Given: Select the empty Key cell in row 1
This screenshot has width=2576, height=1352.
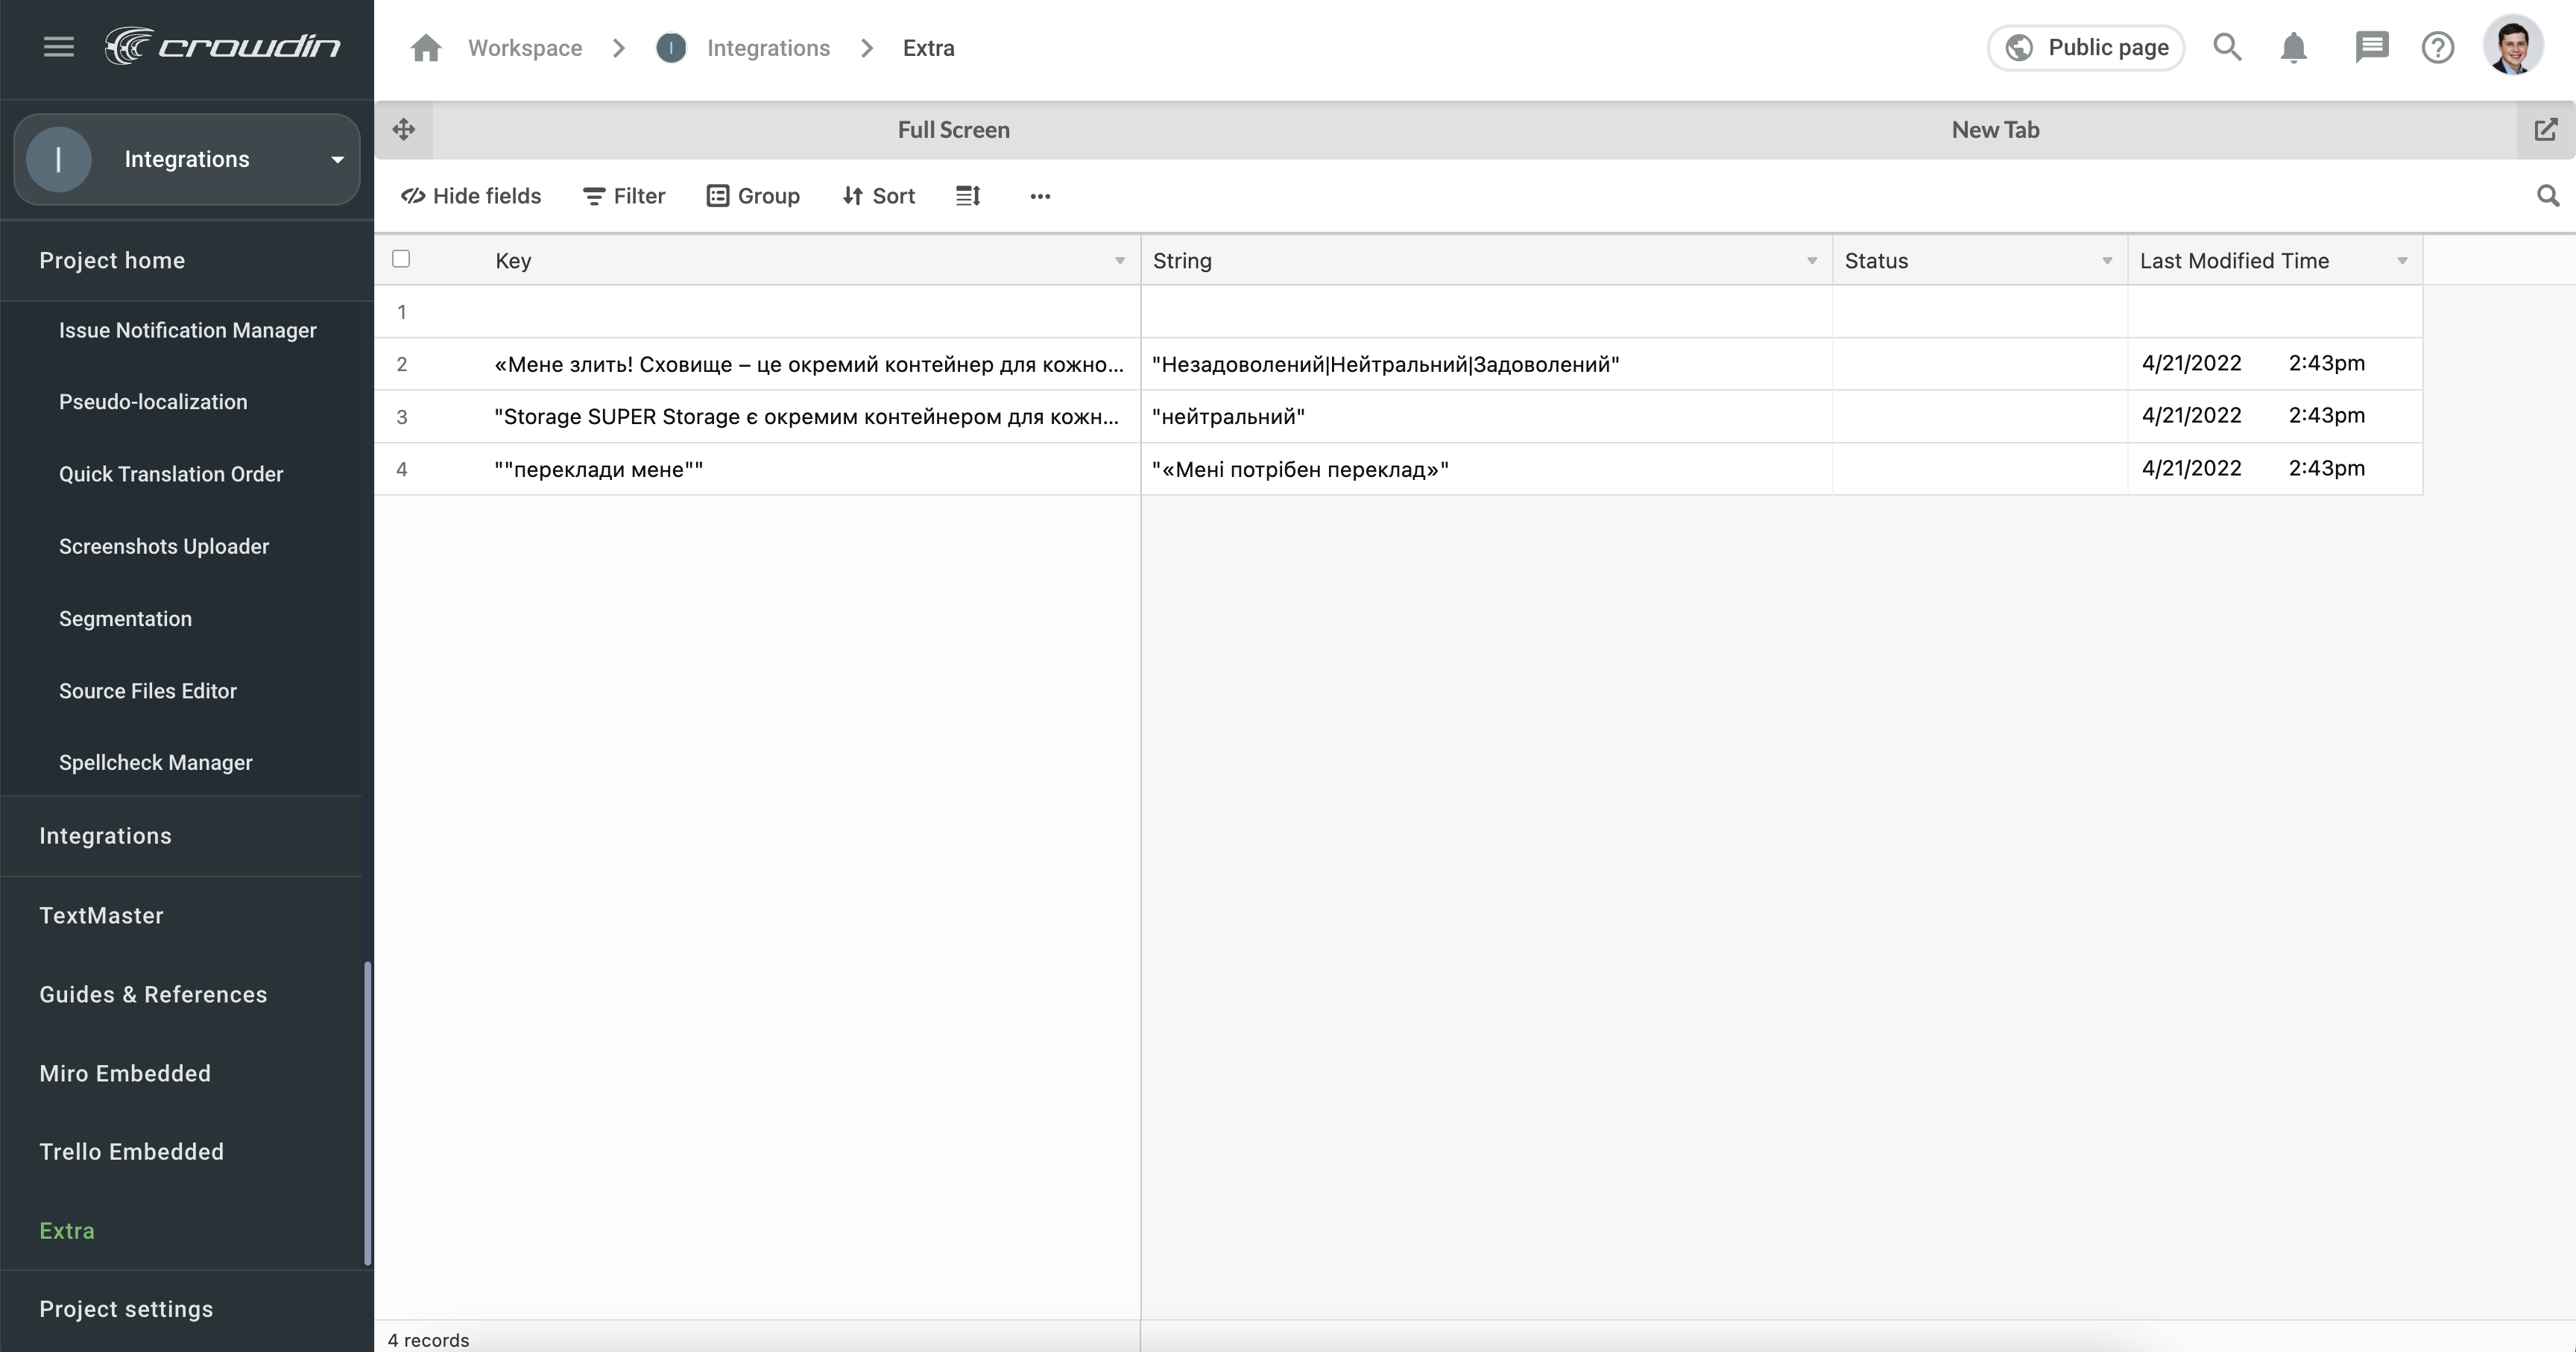Looking at the screenshot, I should click(x=810, y=312).
